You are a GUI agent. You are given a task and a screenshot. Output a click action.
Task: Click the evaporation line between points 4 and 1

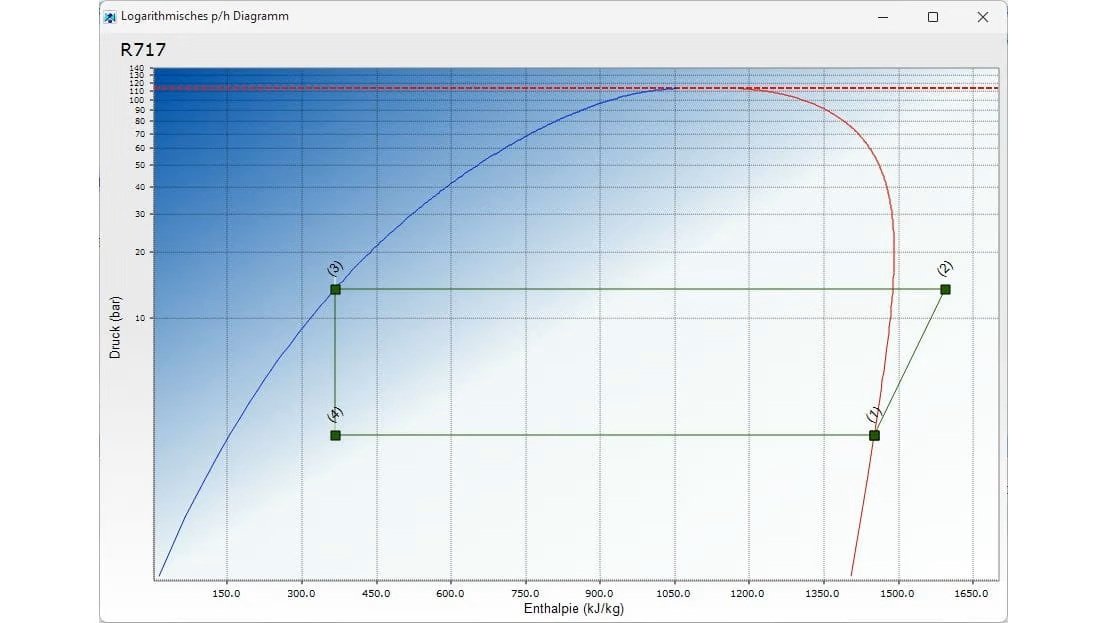600,435
